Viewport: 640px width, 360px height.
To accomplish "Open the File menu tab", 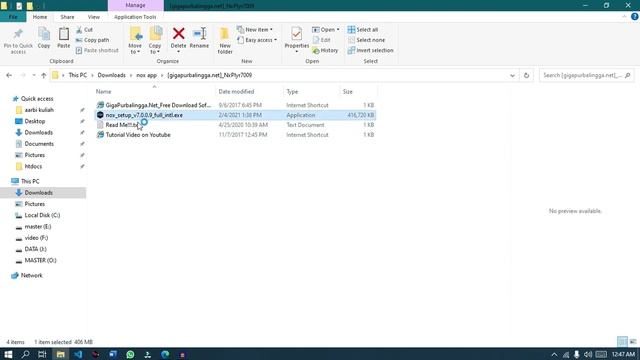I will coord(13,17).
